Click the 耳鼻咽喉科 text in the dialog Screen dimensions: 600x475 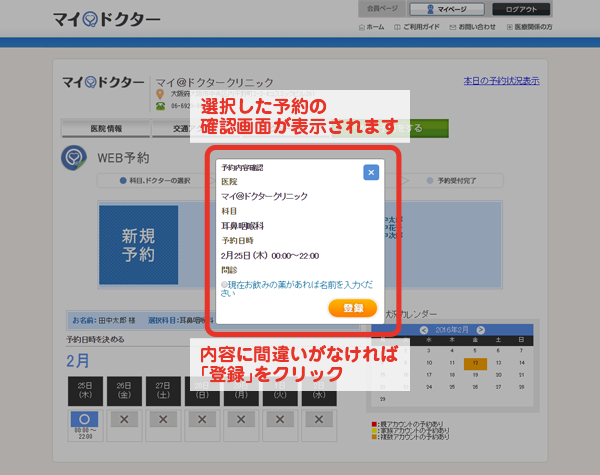coord(243,226)
